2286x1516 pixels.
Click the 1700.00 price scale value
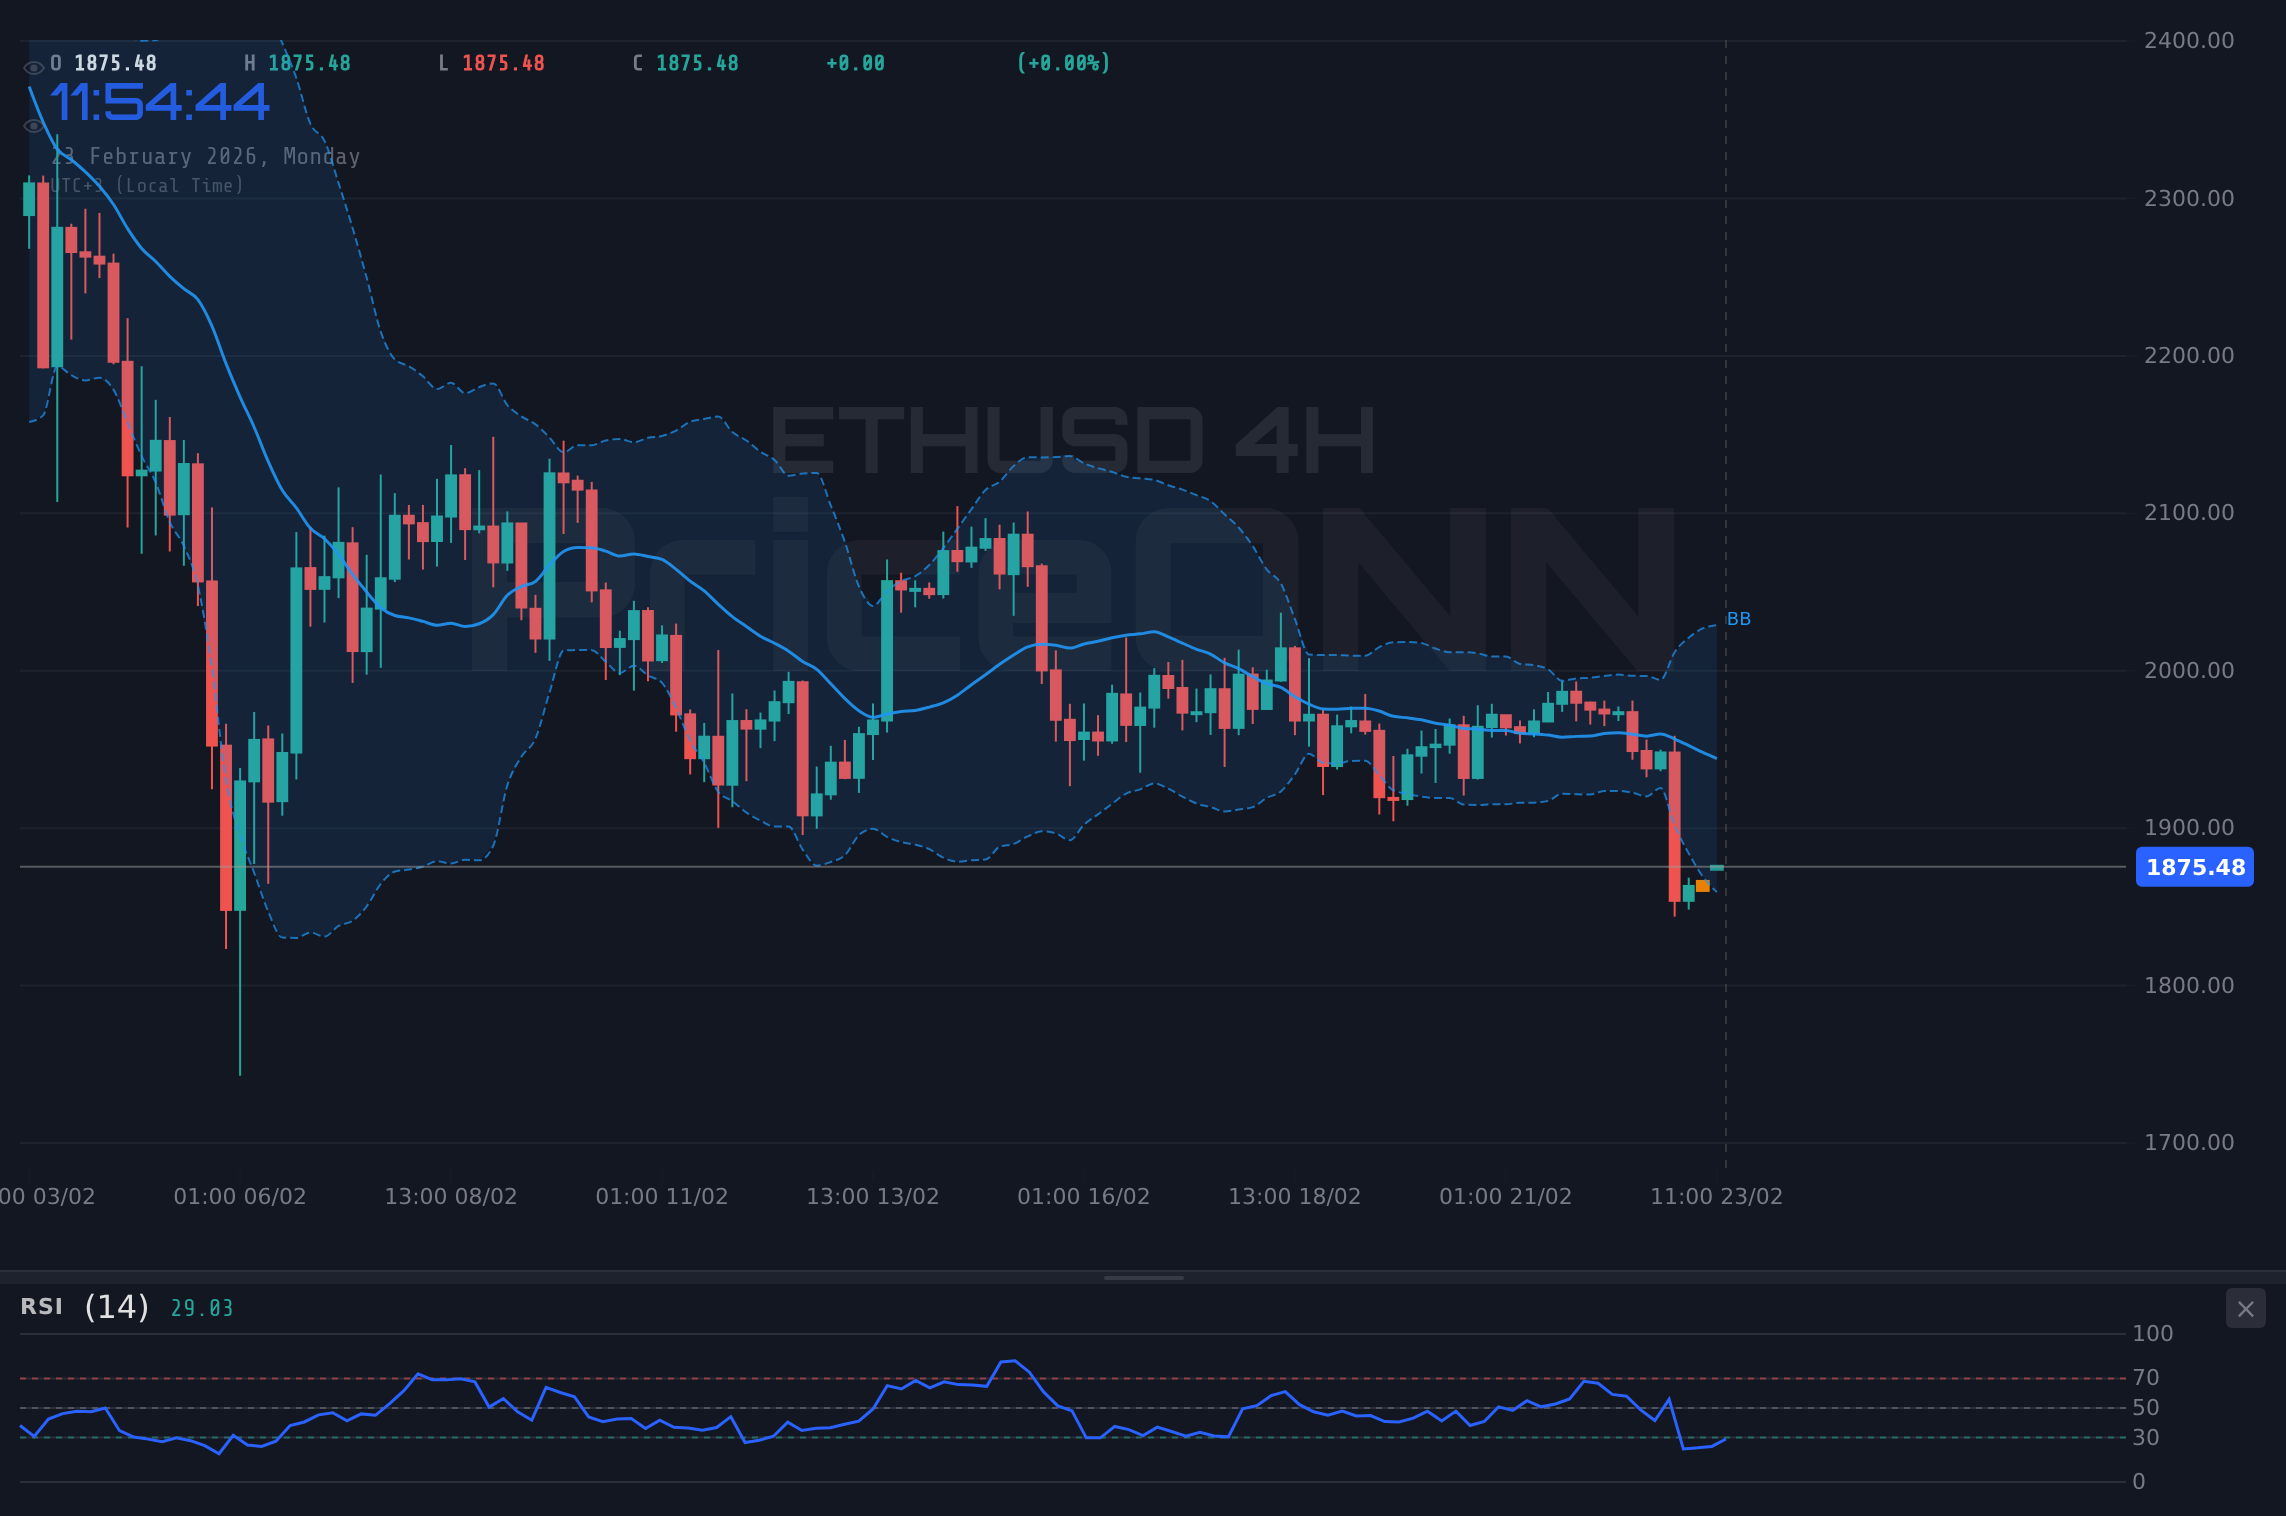point(2191,1141)
